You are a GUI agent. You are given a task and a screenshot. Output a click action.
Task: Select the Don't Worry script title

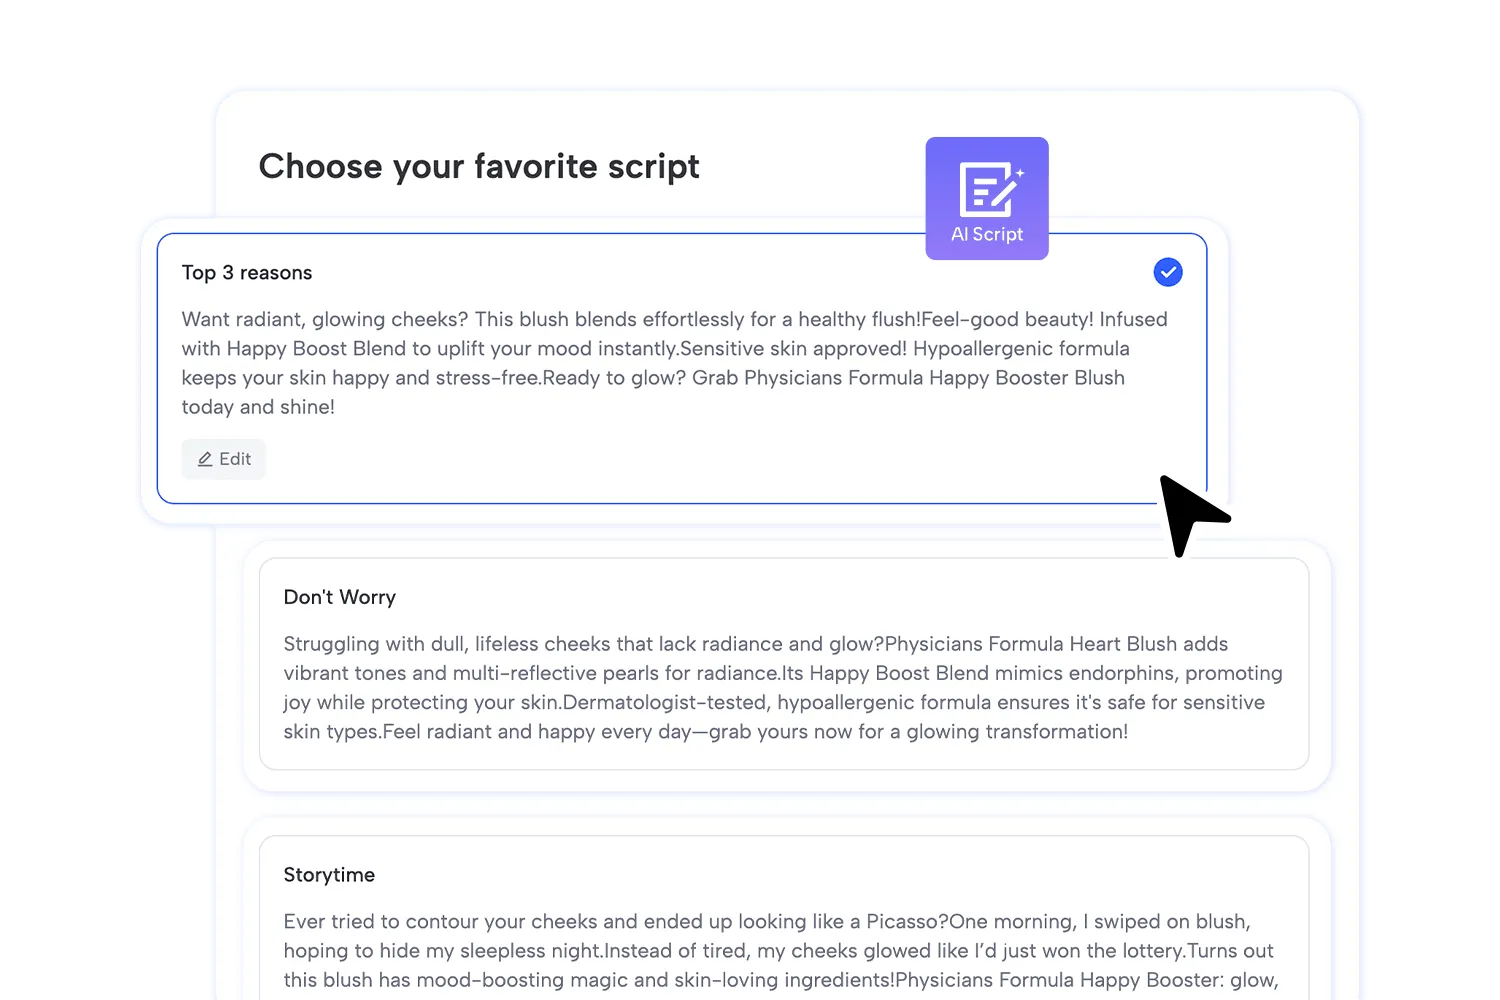[x=340, y=597]
